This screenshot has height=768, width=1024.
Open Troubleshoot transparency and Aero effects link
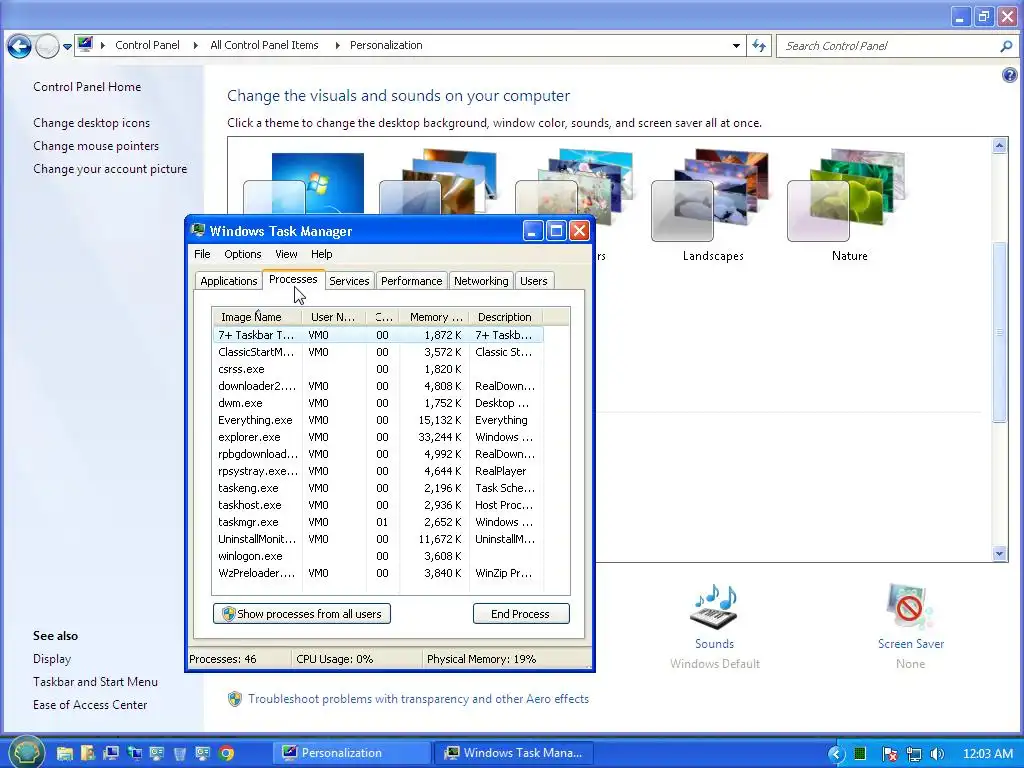tap(418, 699)
